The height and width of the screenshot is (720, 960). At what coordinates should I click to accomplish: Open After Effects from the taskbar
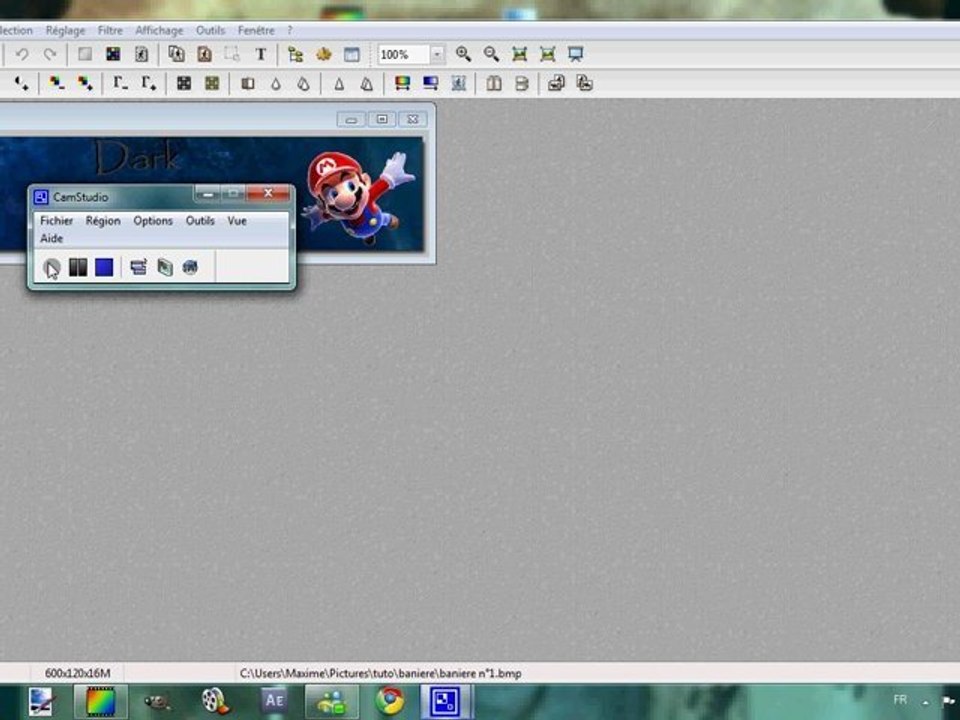click(x=274, y=700)
